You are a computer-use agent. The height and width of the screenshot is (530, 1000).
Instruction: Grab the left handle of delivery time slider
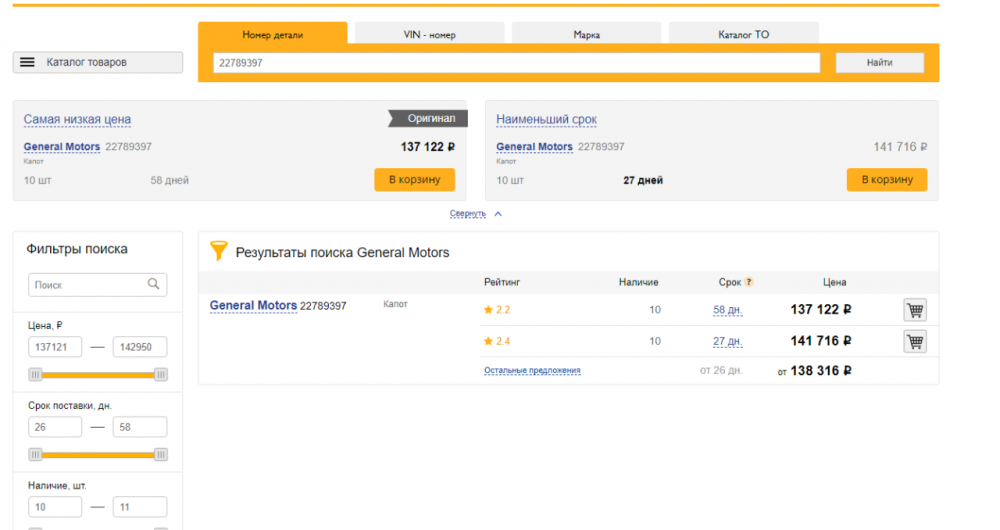35,455
